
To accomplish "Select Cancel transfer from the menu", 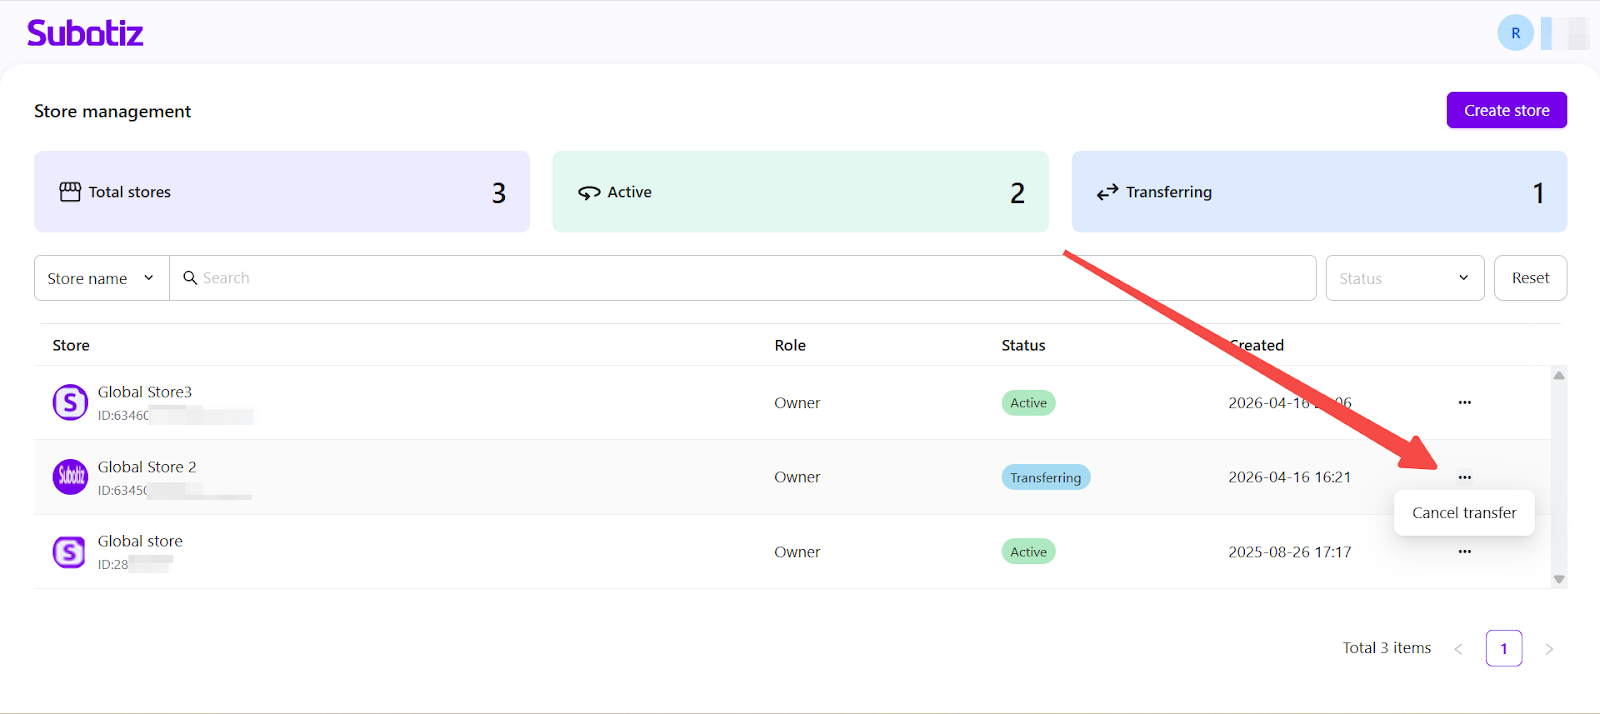I will click(x=1464, y=513).
